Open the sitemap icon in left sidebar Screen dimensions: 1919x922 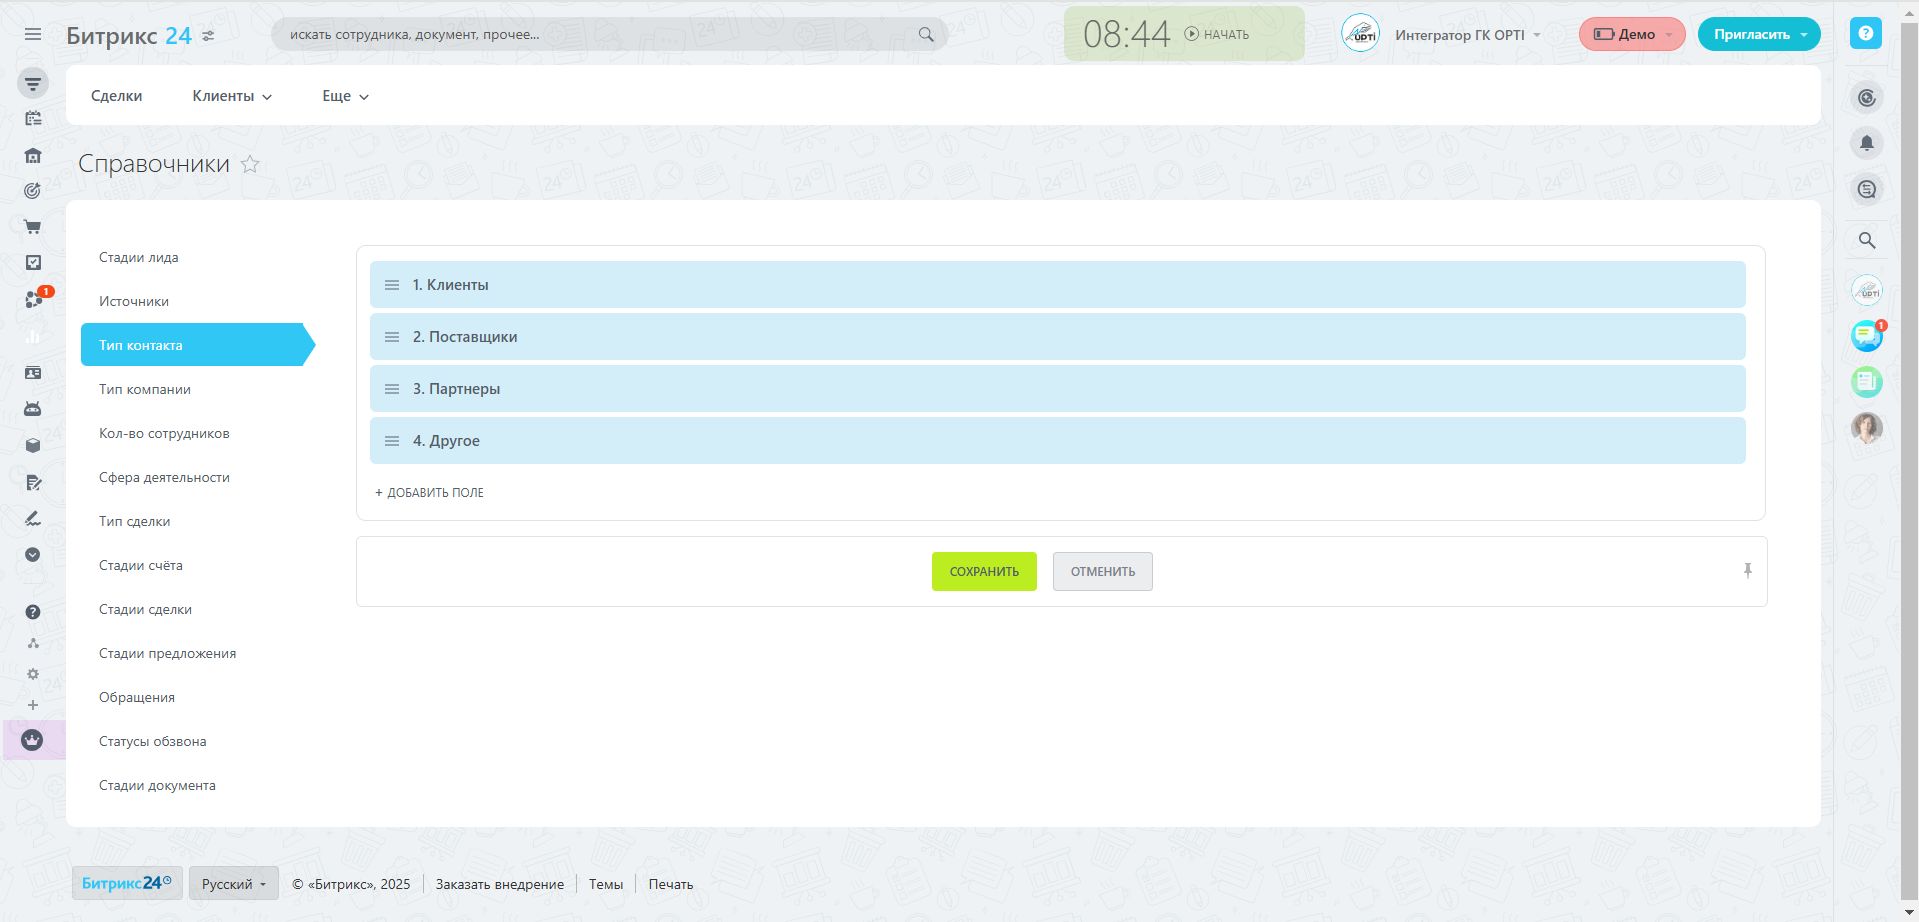click(x=33, y=643)
